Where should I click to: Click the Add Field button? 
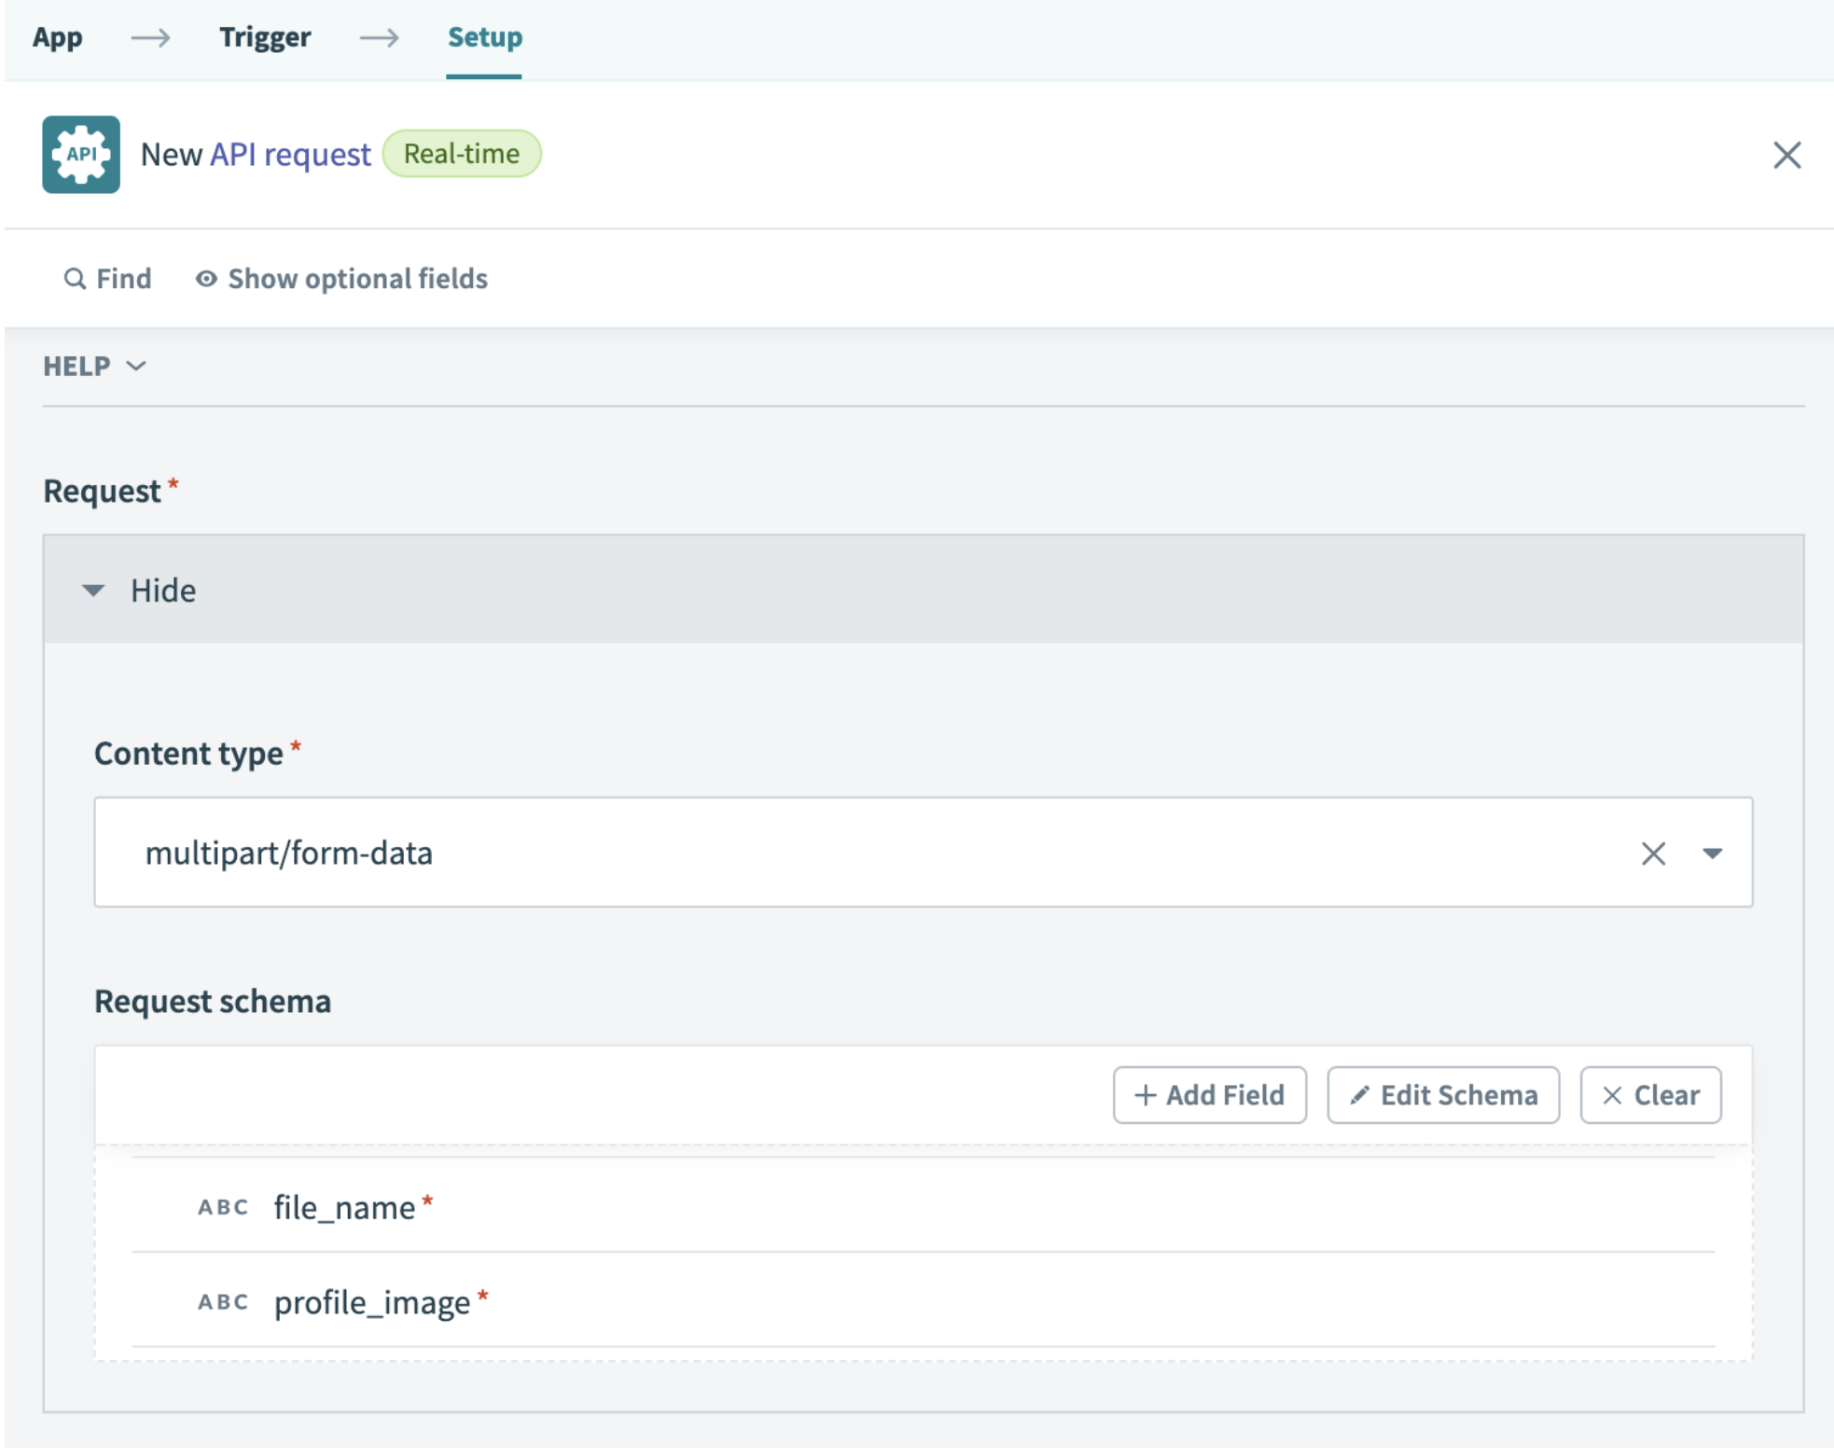1209,1095
